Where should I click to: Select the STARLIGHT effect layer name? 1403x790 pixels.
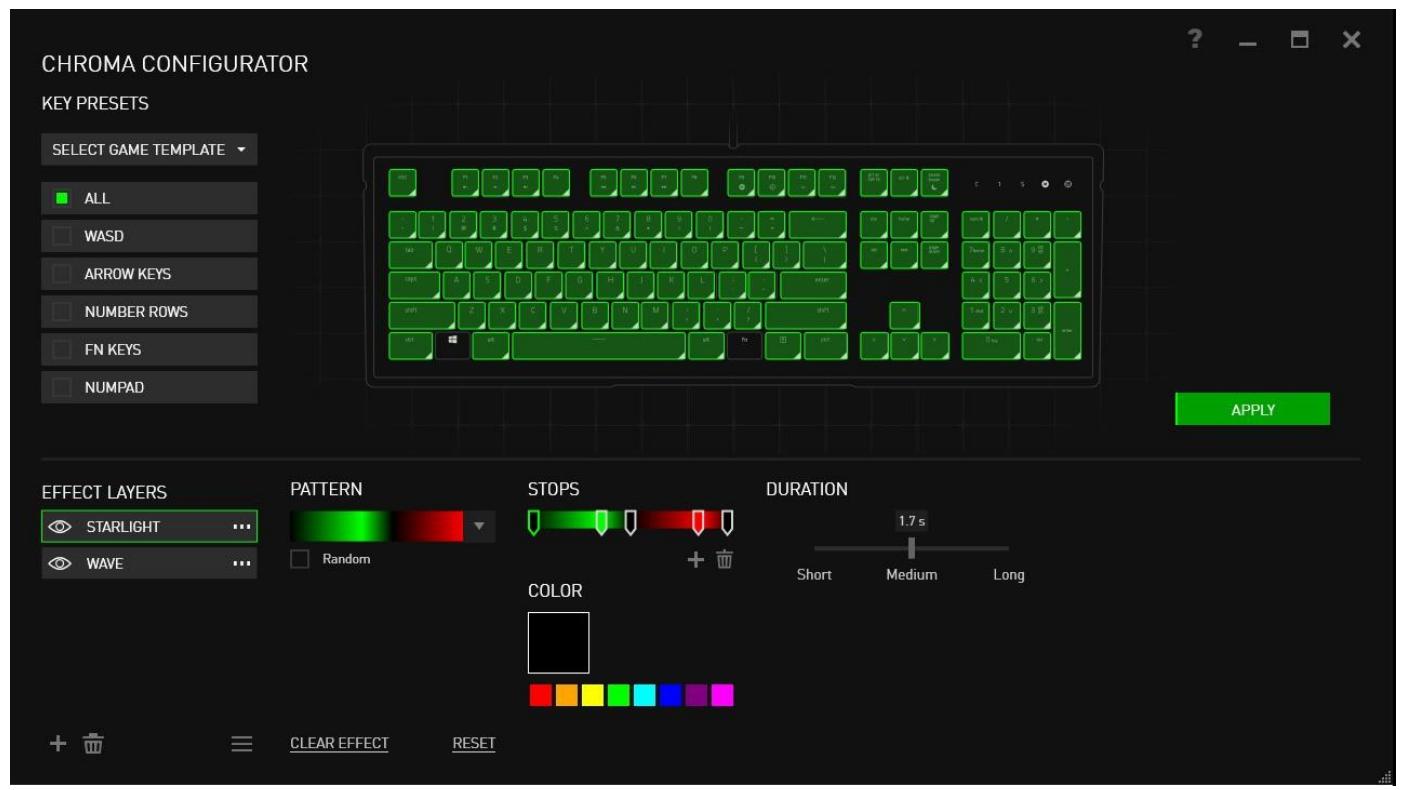(123, 527)
